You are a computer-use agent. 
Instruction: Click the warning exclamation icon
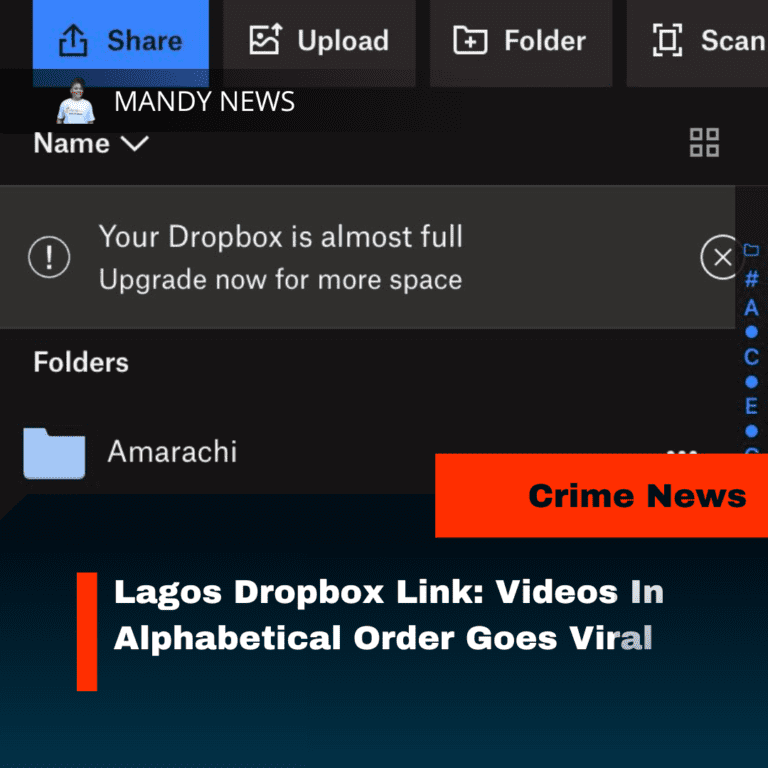[49, 257]
